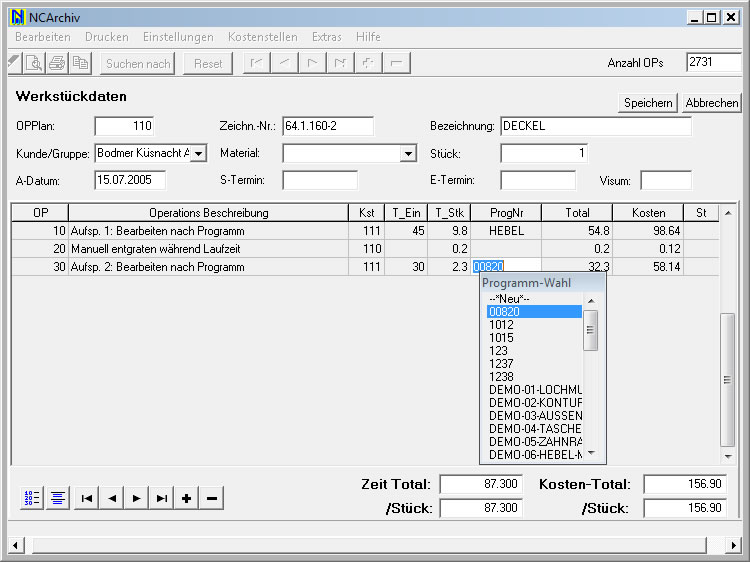Add new operation with plus button
Screen dimensions: 750x562
pos(187,498)
